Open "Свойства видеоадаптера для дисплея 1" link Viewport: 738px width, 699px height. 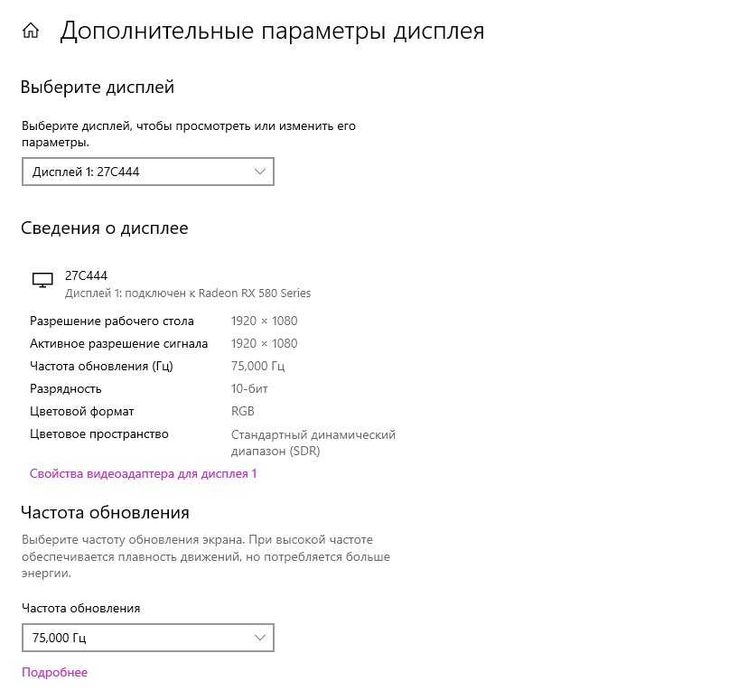pyautogui.click(x=143, y=473)
